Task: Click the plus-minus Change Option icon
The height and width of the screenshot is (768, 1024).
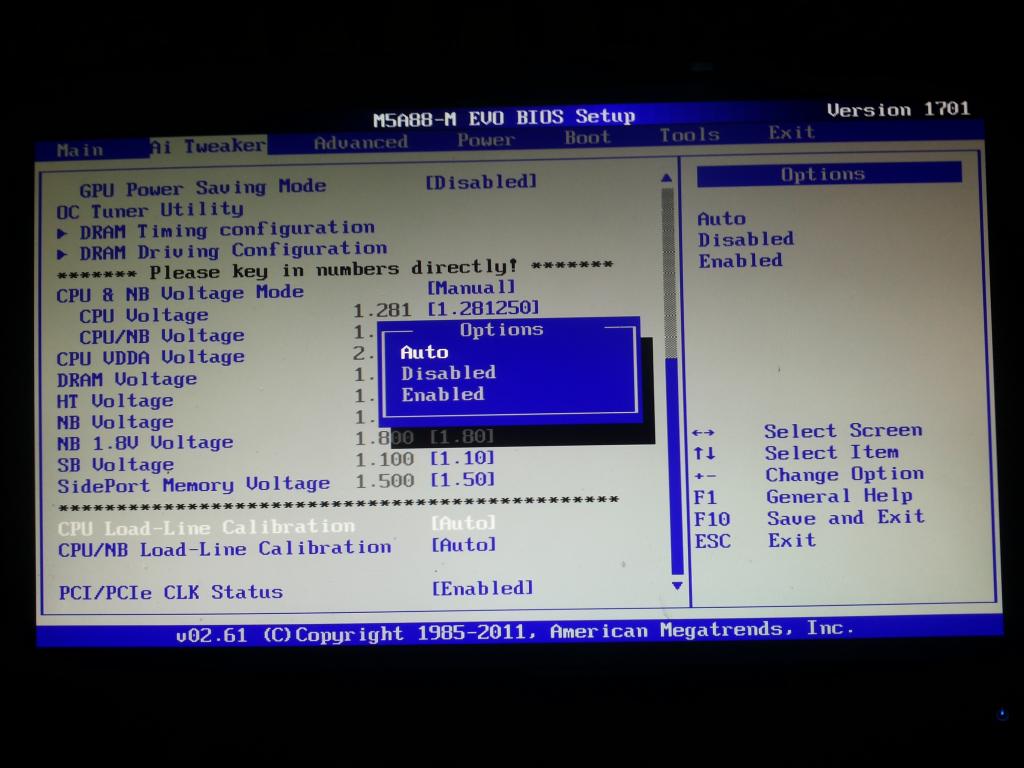Action: coord(704,476)
